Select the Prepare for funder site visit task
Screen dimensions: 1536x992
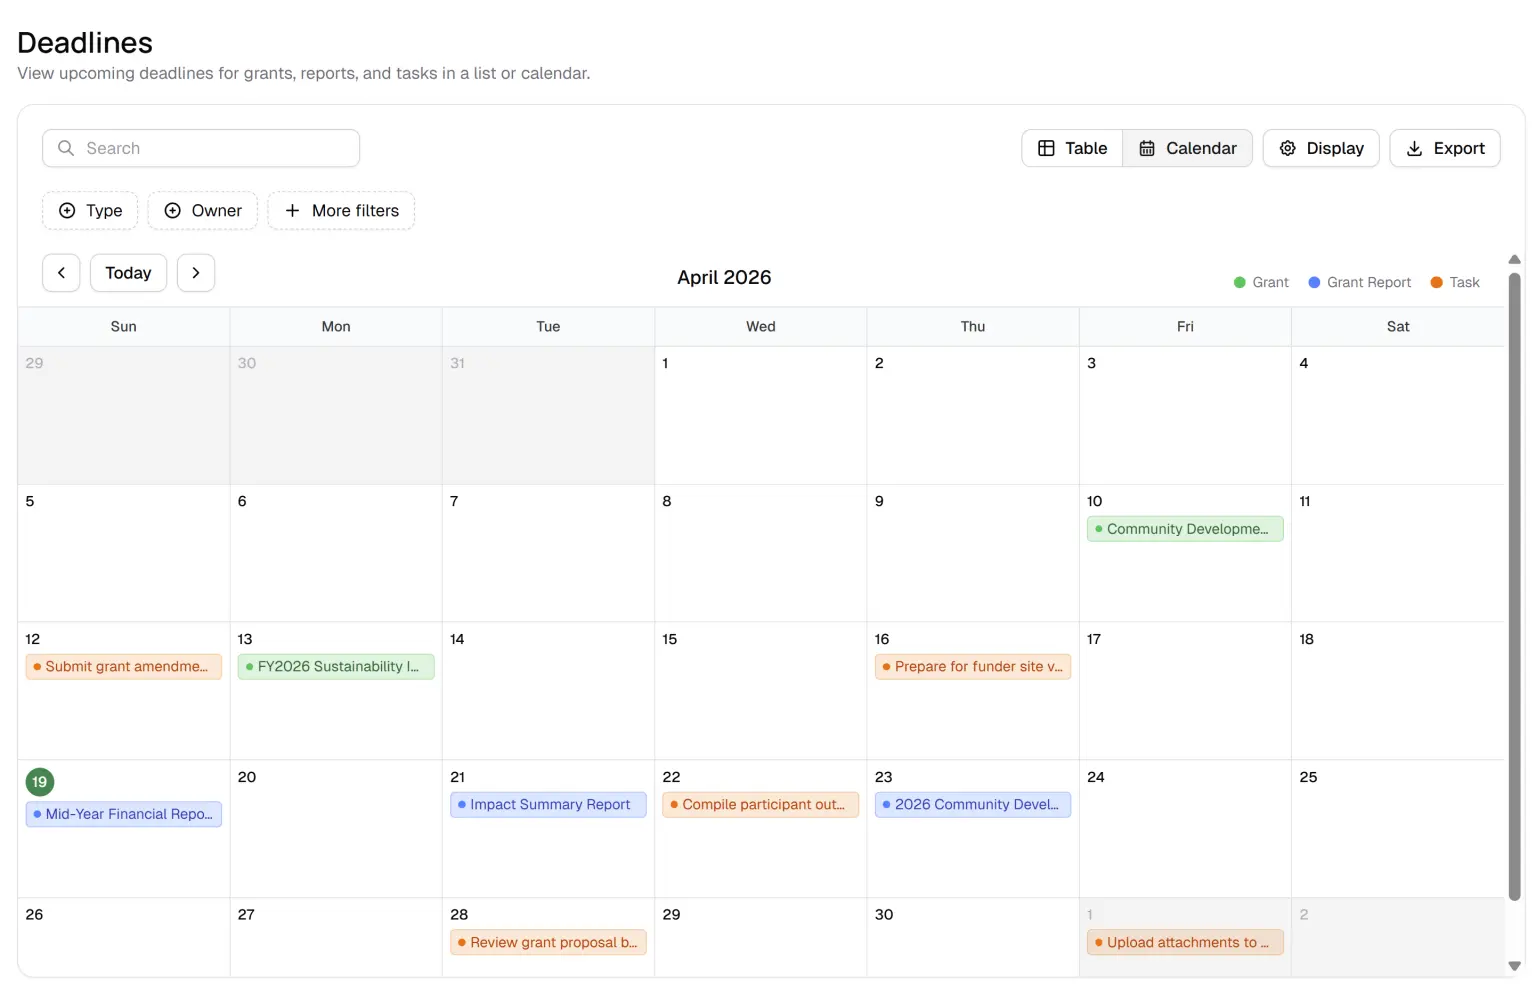(972, 666)
